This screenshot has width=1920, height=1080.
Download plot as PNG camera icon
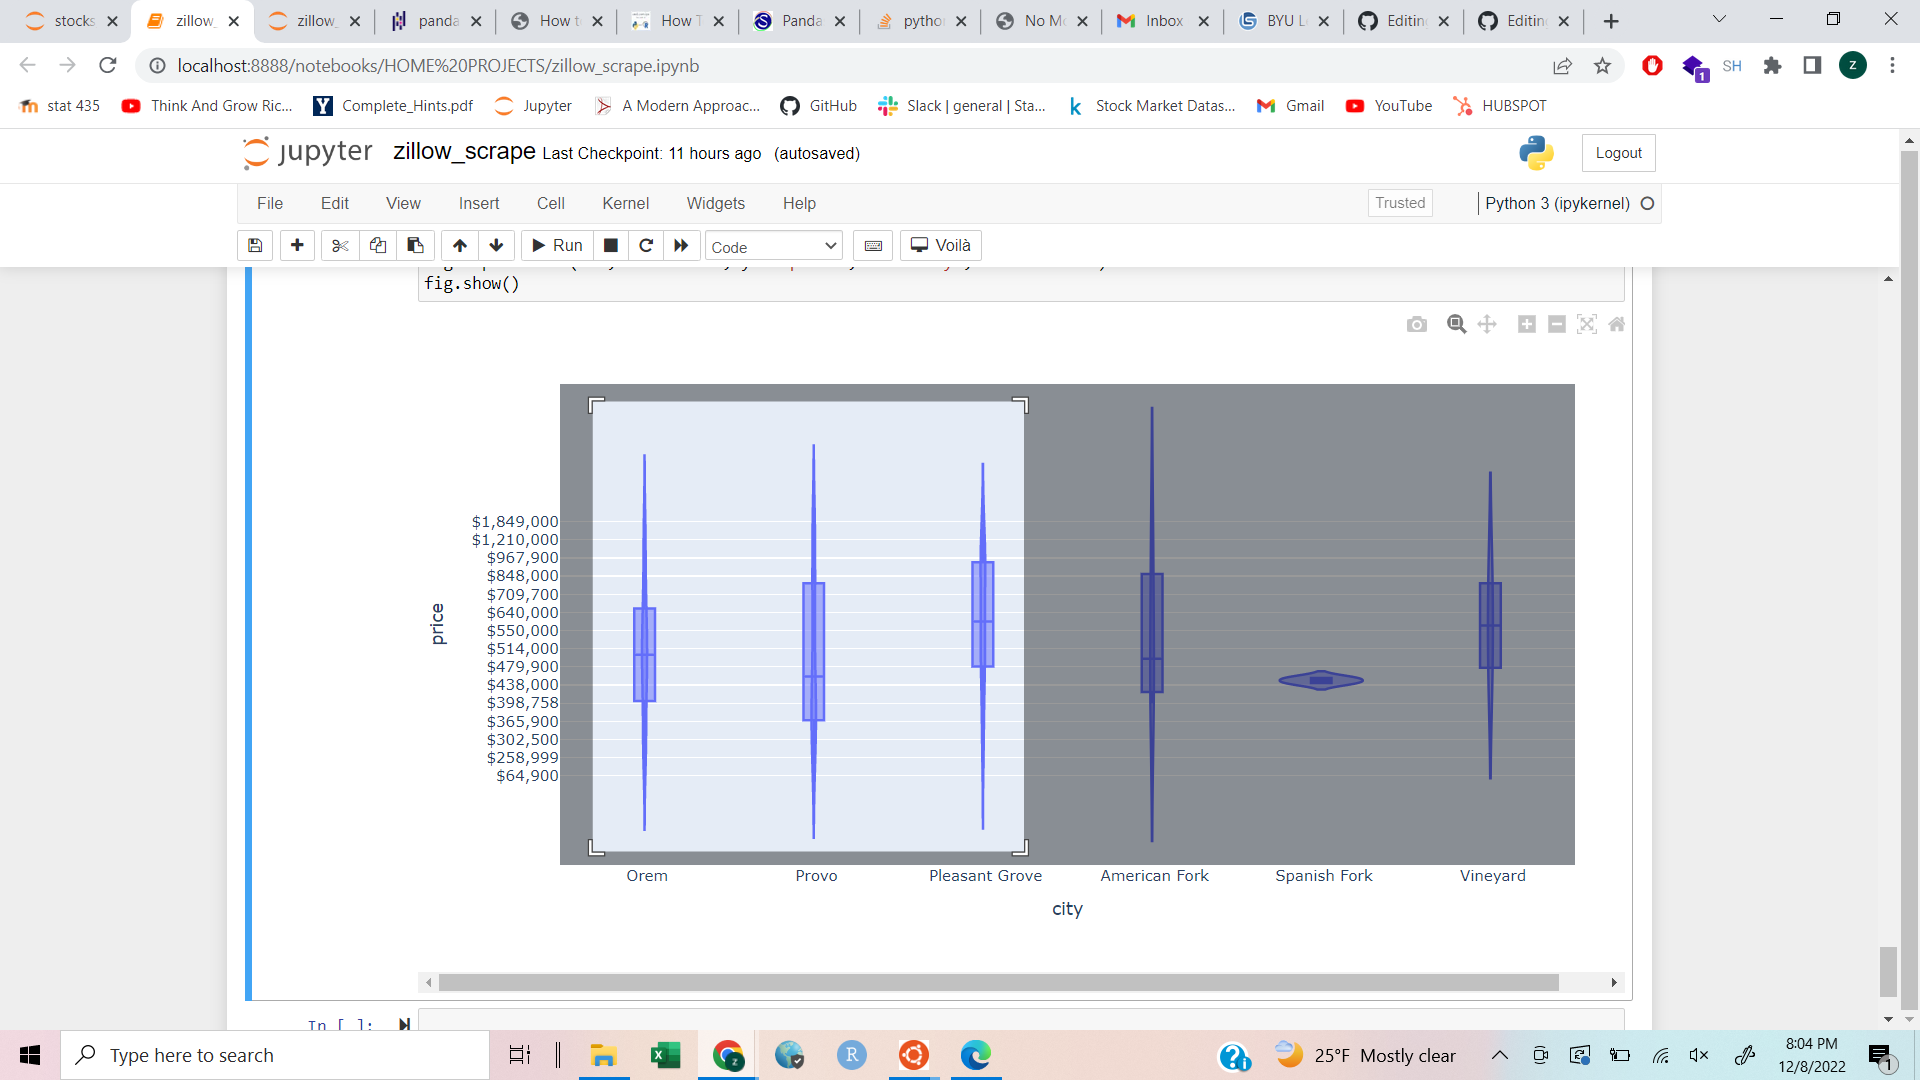pos(1416,324)
